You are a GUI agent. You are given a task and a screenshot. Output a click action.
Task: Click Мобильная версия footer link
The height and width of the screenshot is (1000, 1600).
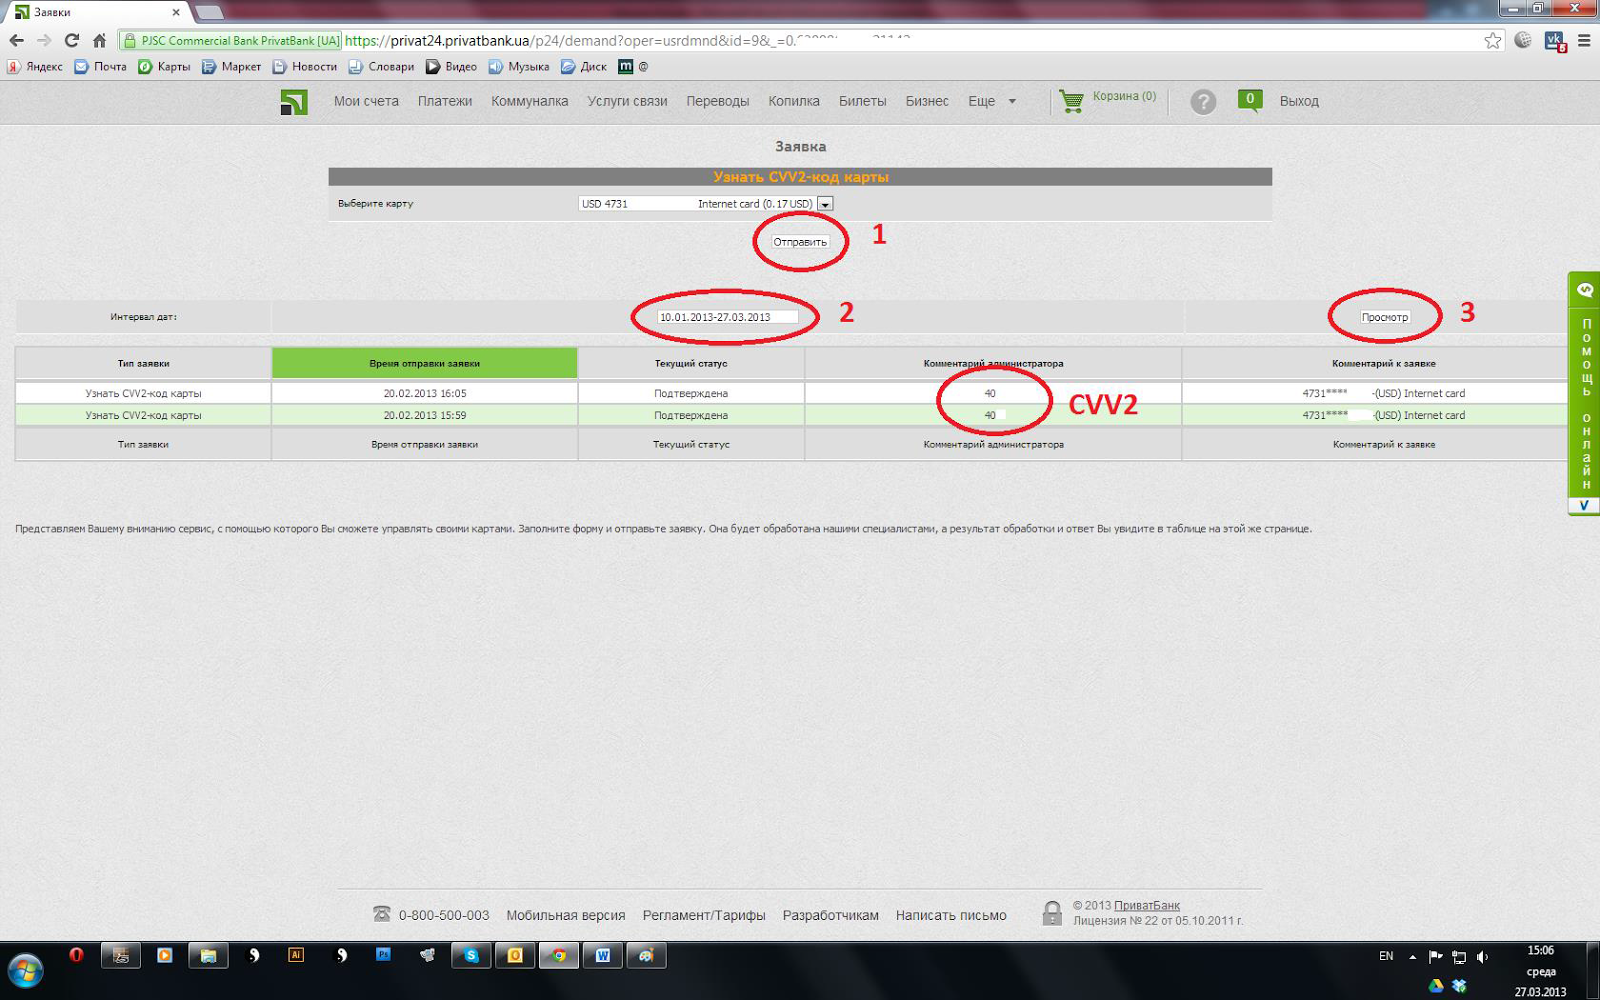pyautogui.click(x=566, y=915)
